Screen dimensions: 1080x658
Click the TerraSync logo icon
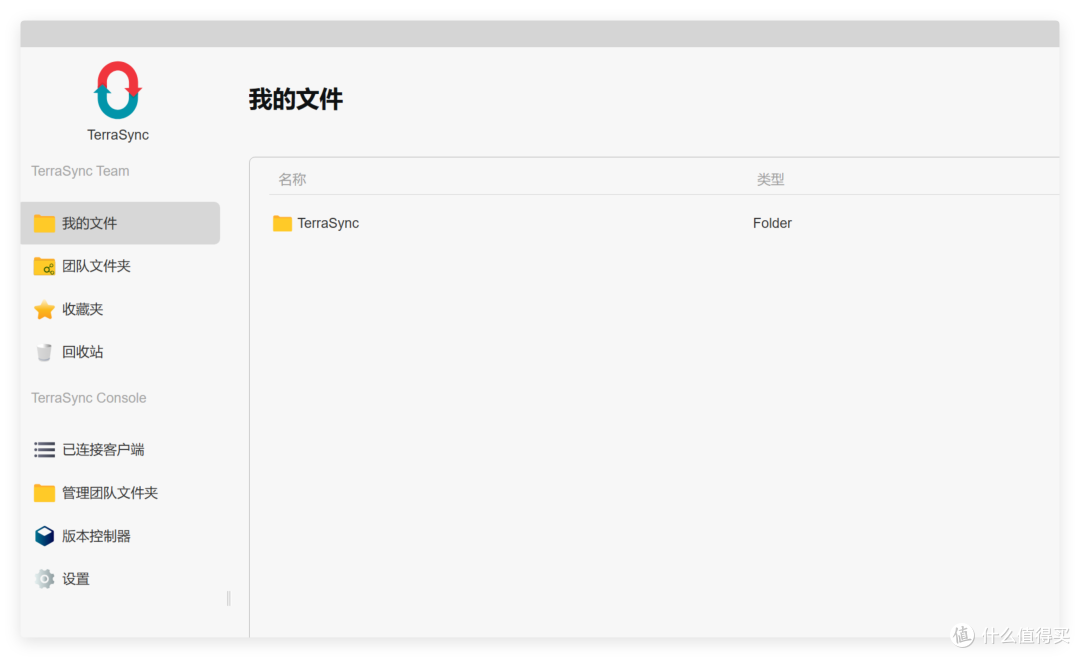(118, 90)
